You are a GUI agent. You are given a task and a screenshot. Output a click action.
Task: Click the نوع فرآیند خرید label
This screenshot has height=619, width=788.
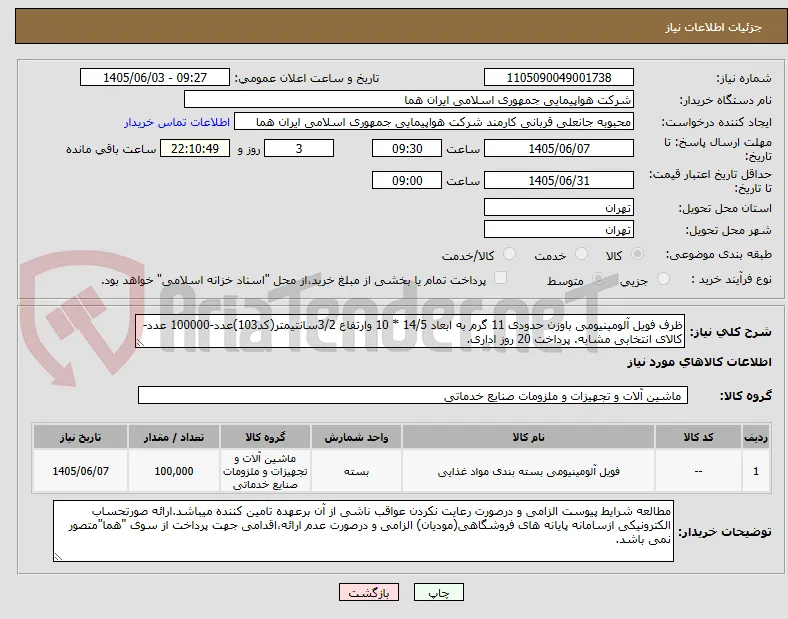(x=731, y=279)
